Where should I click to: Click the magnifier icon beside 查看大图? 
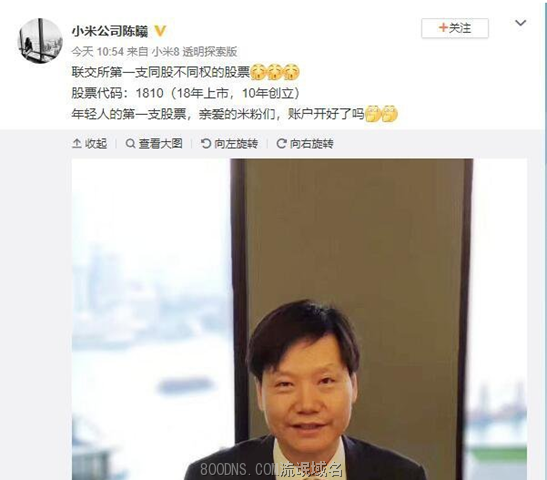130,143
